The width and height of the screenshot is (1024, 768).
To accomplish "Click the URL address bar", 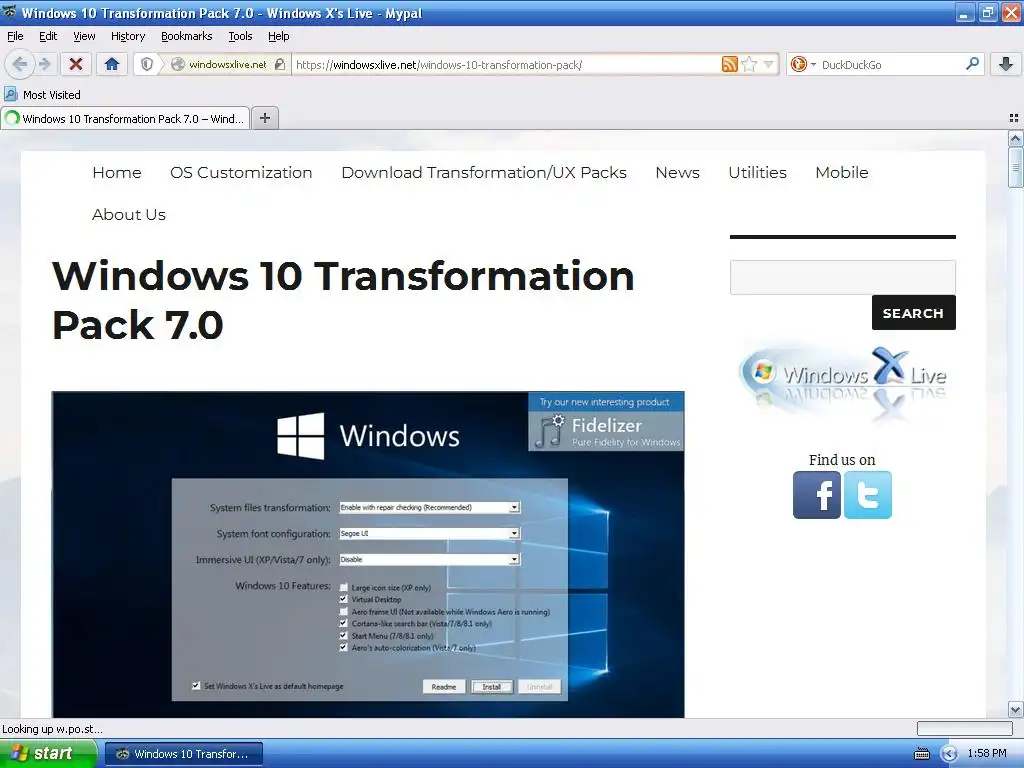I will pos(506,64).
